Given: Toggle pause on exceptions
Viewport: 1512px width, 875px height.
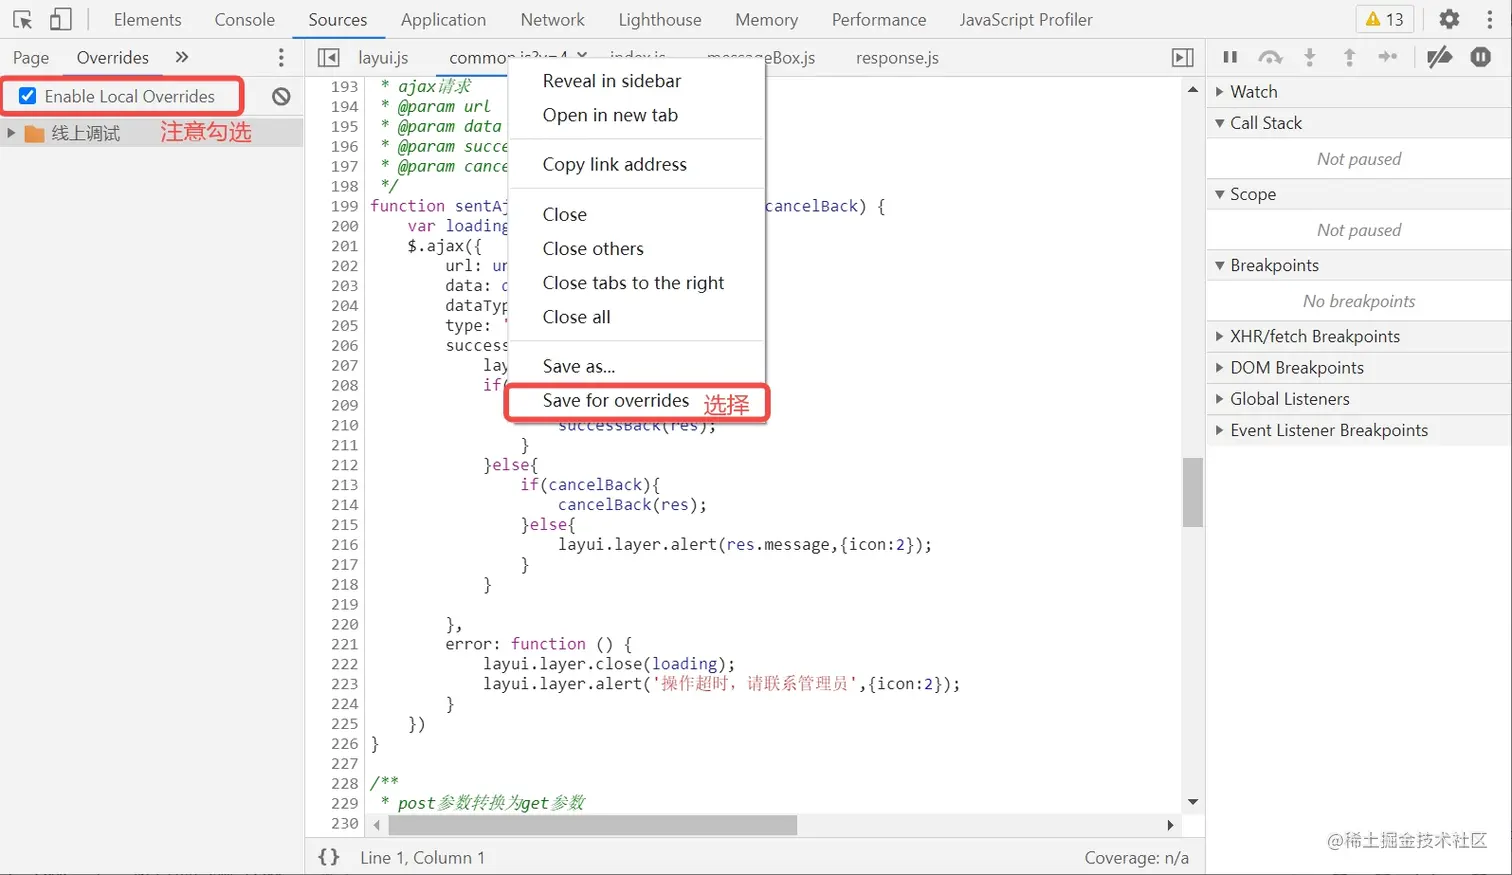Looking at the screenshot, I should point(1481,57).
